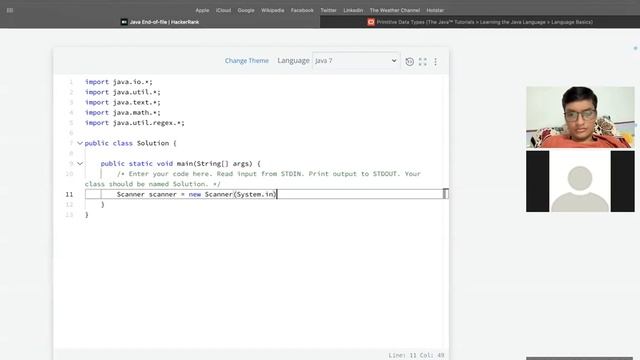Open the Wikipedia bookmark
This screenshot has width=640, height=360.
(272, 10)
